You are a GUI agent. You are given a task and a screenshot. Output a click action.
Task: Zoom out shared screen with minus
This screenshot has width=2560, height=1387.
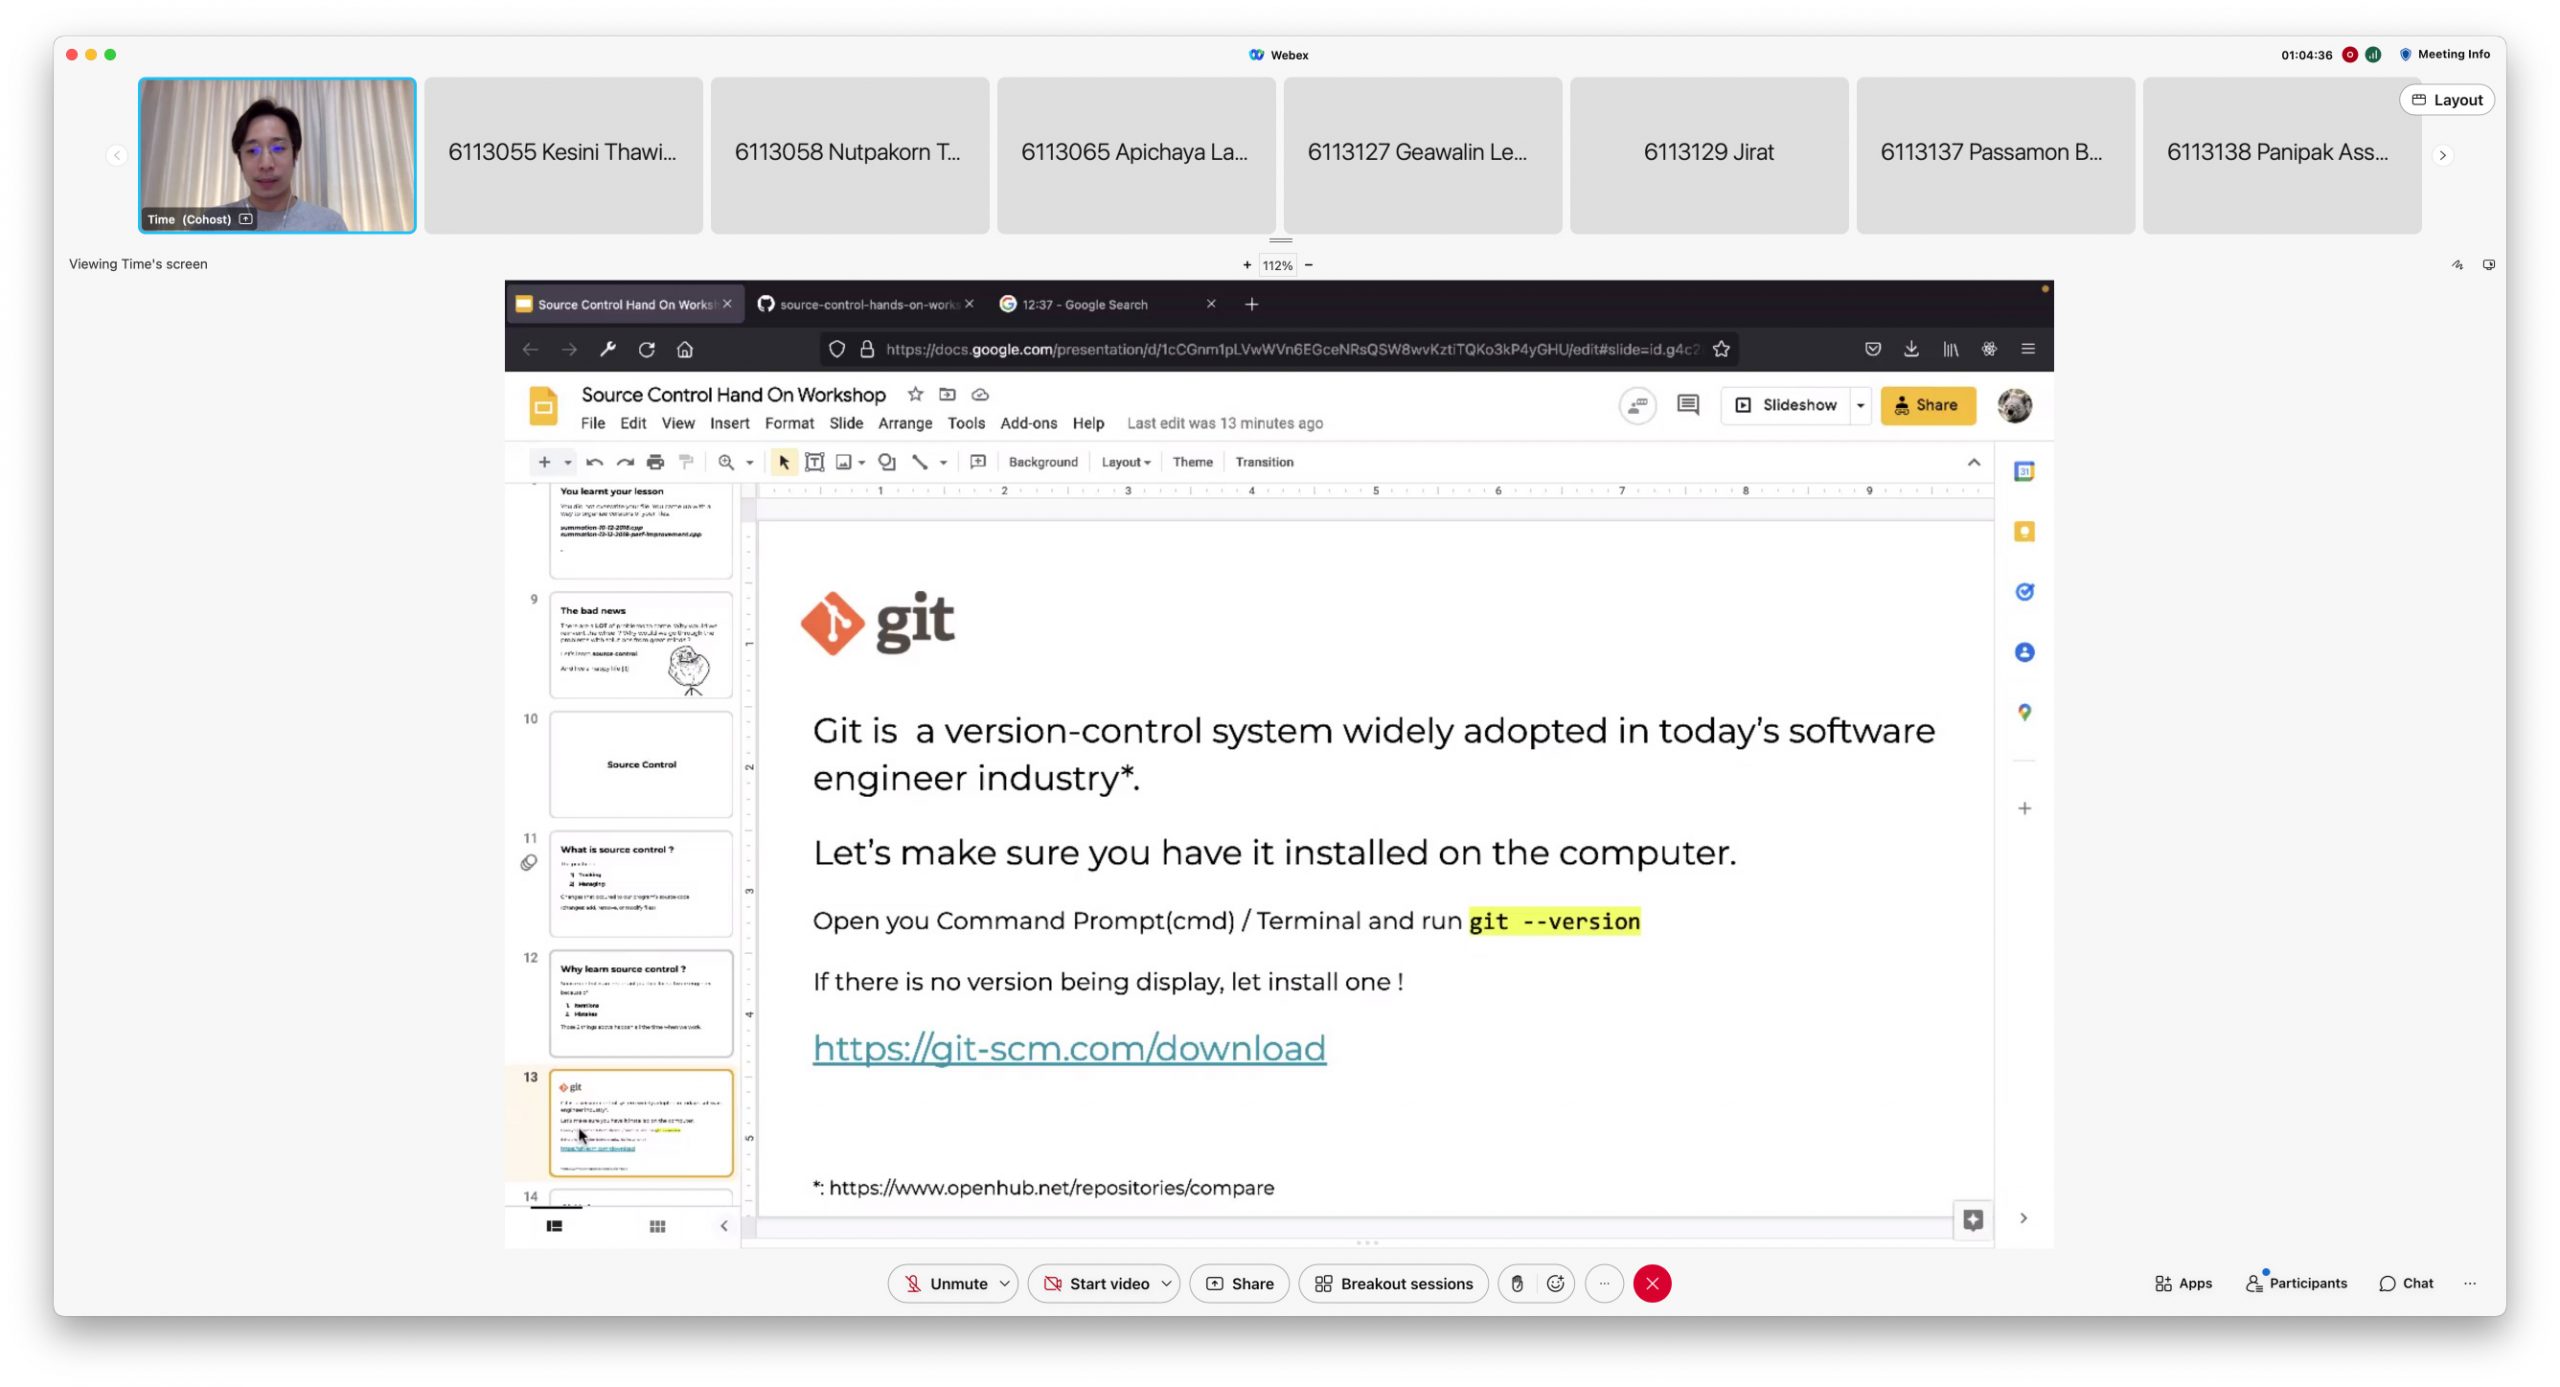1308,266
